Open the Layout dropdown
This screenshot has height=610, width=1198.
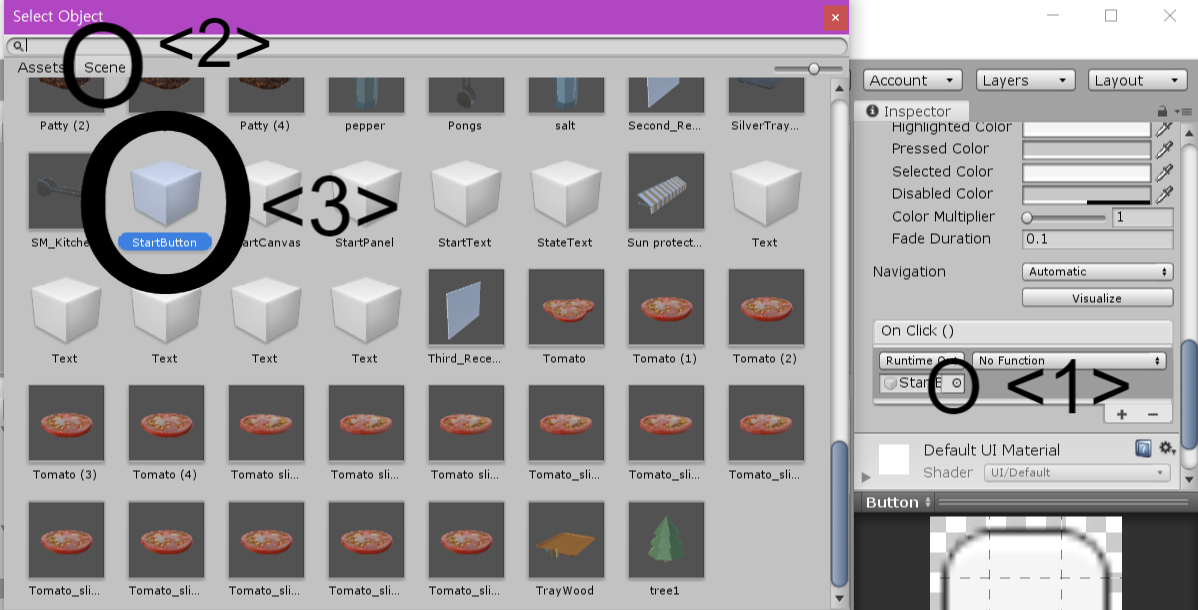tap(1137, 80)
